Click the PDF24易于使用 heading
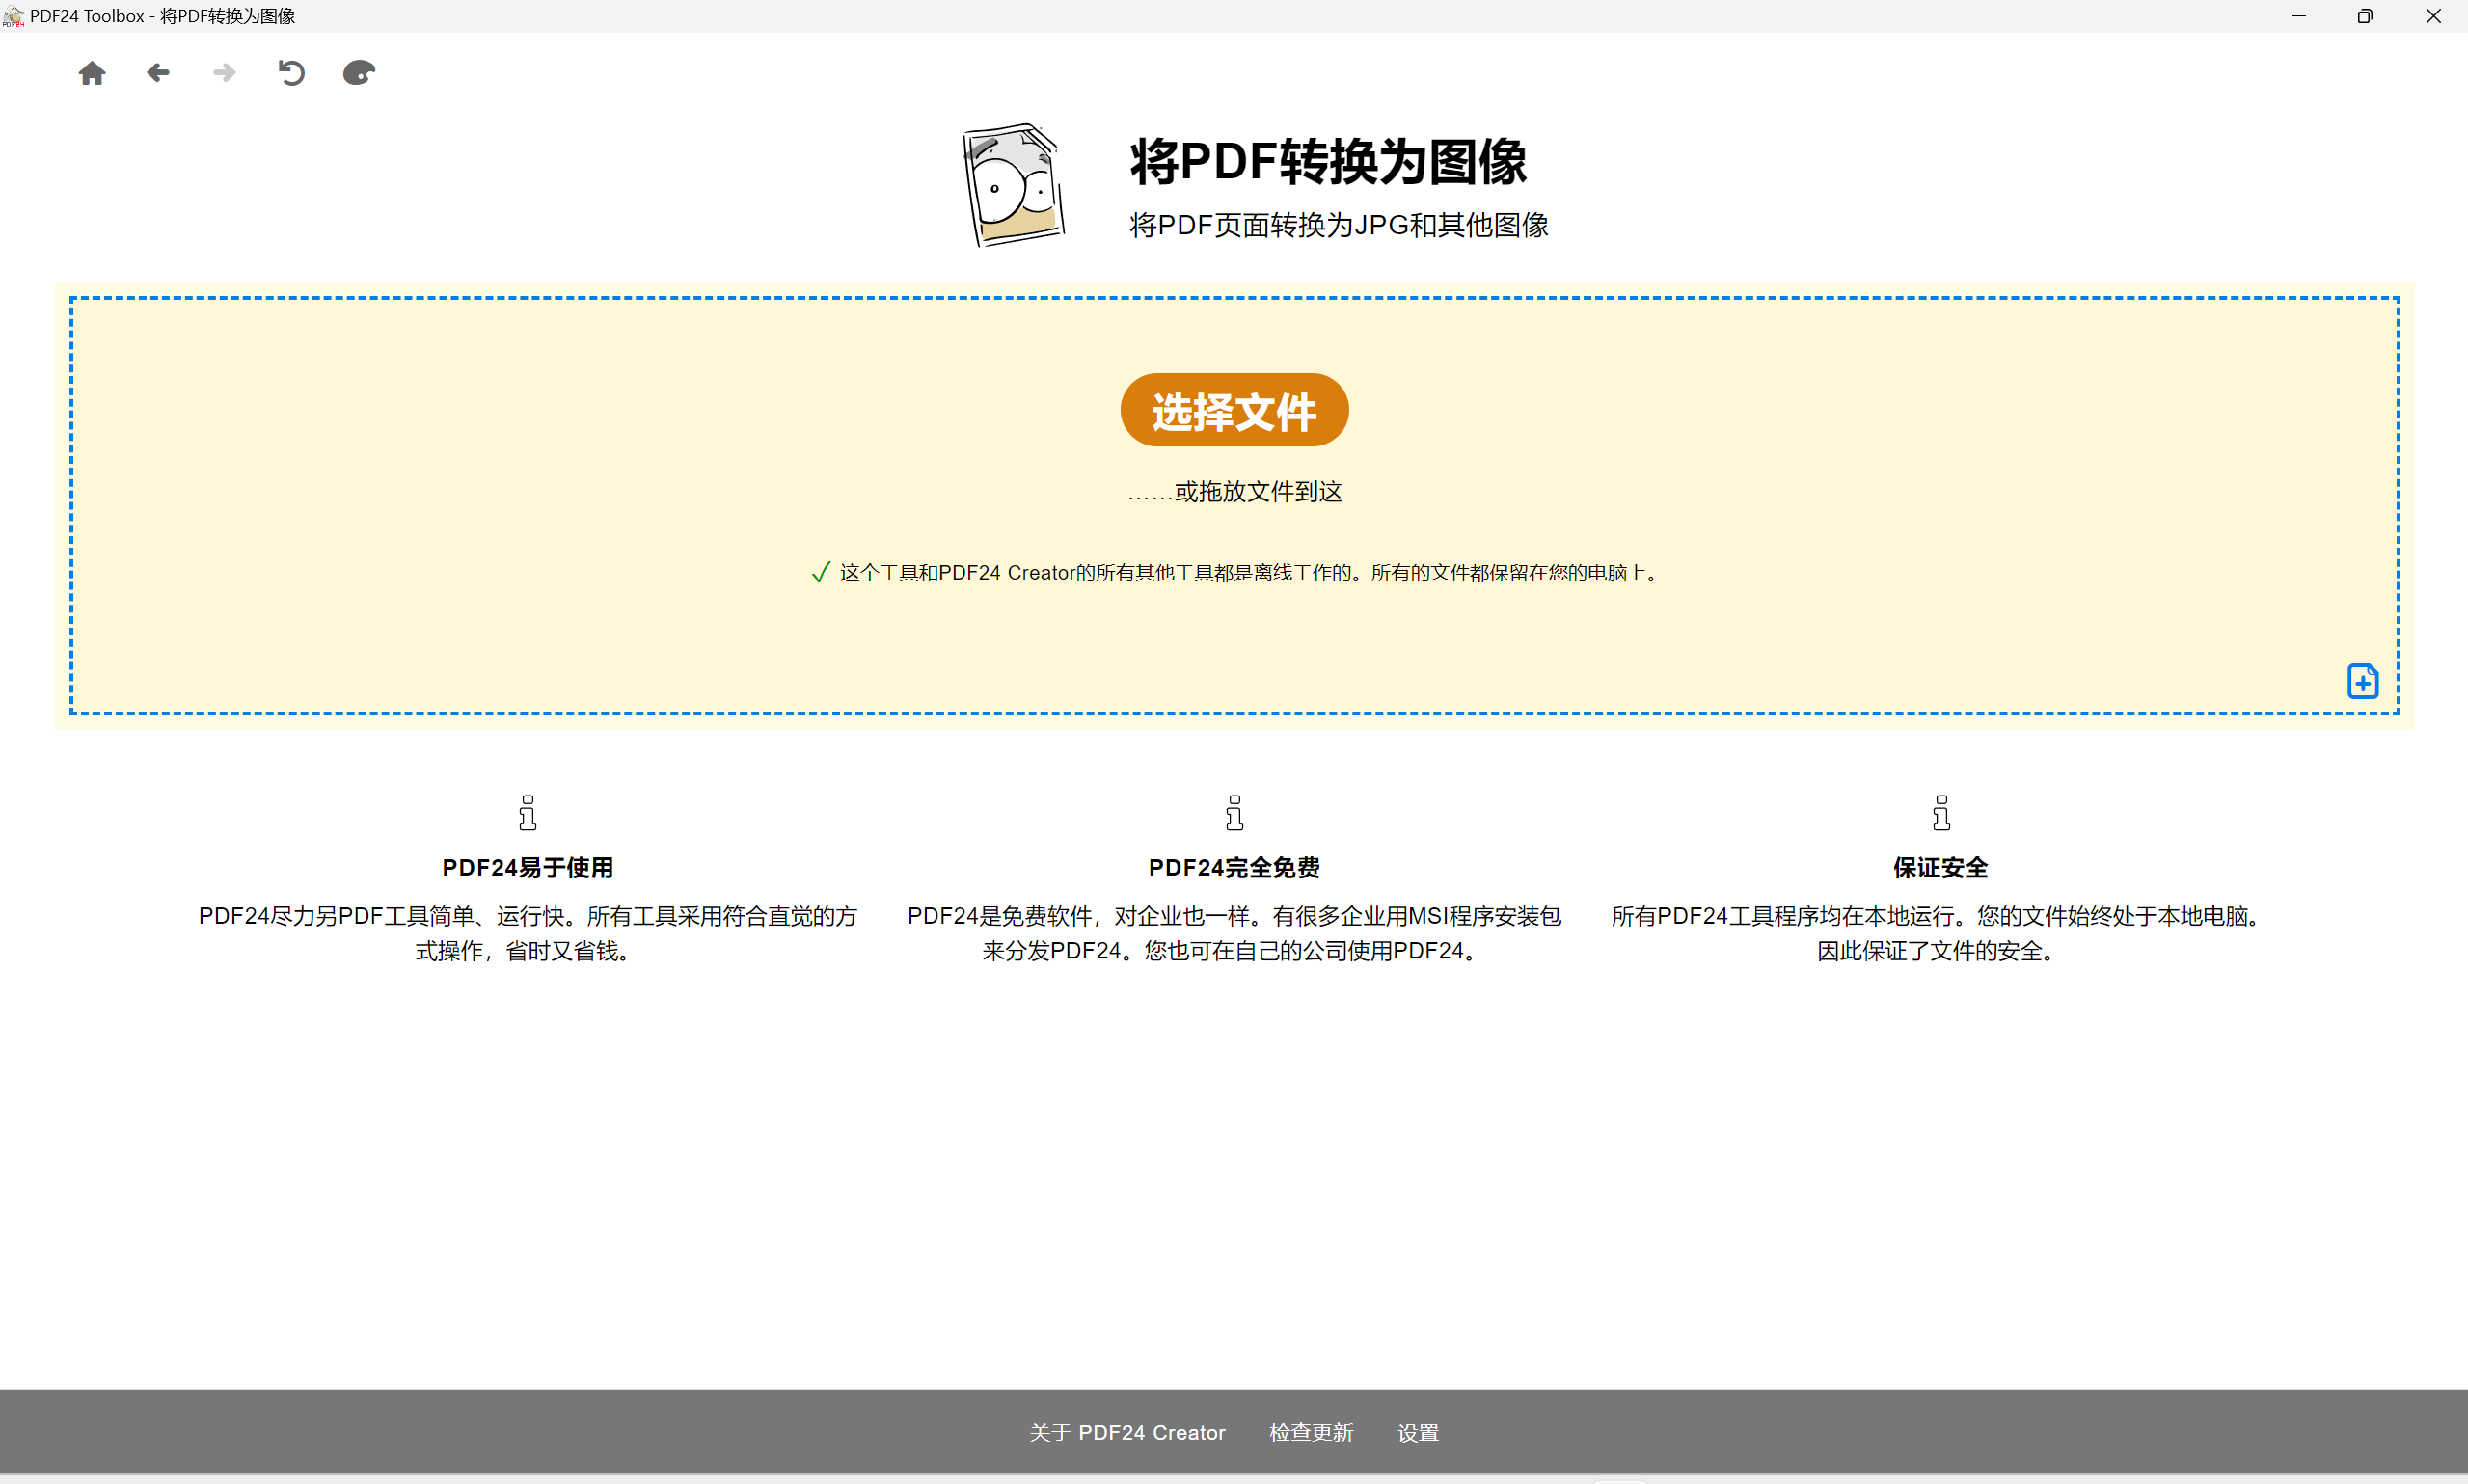This screenshot has width=2468, height=1484. [528, 868]
